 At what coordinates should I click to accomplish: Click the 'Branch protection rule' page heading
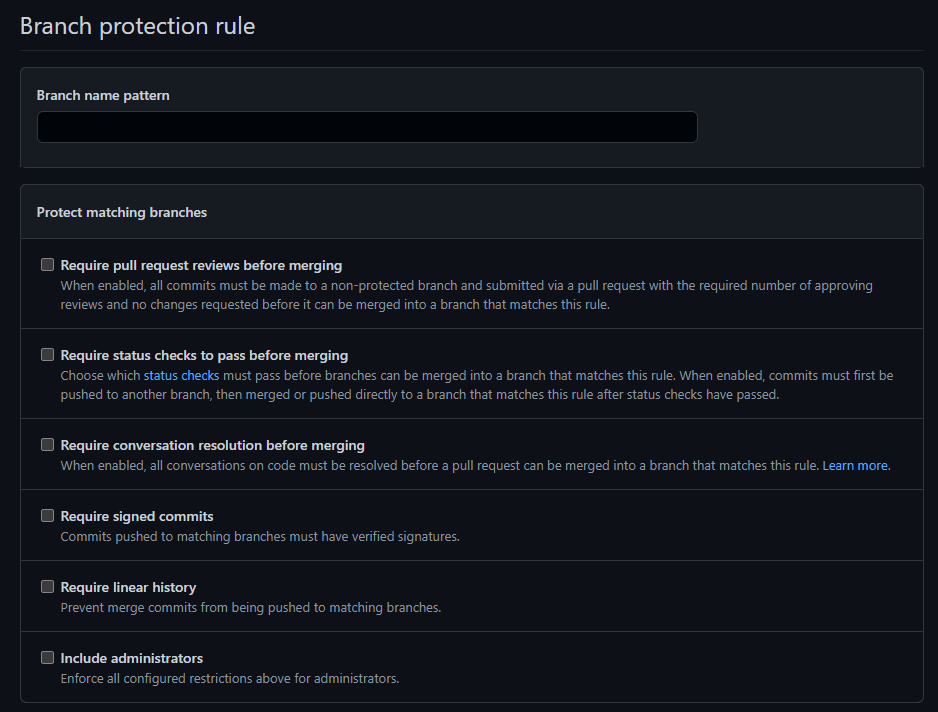tap(137, 26)
